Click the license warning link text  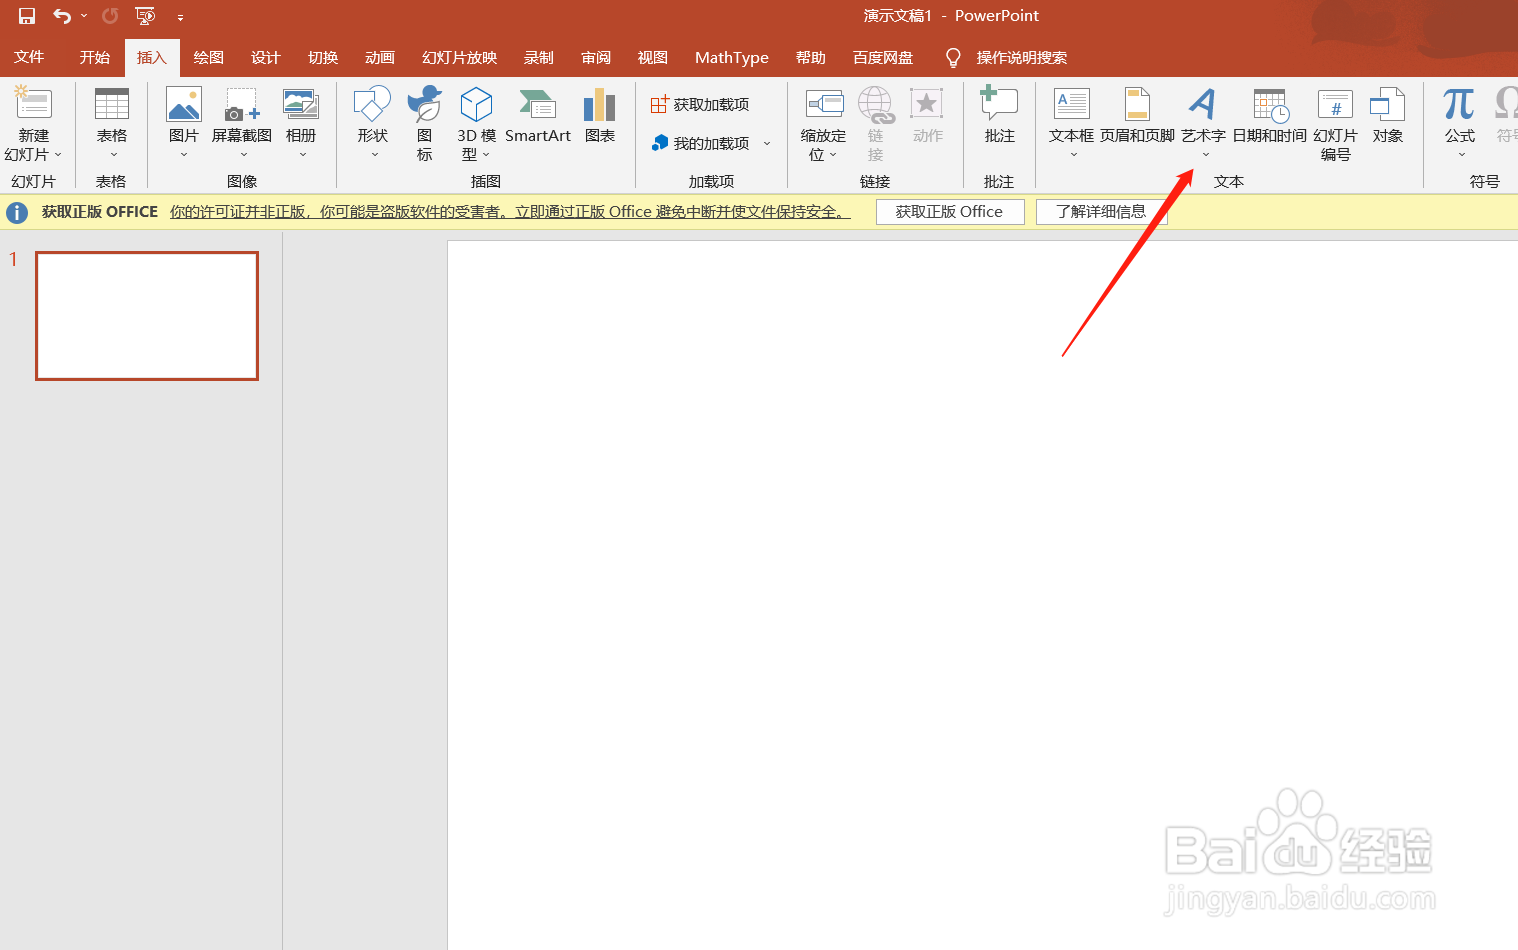510,212
